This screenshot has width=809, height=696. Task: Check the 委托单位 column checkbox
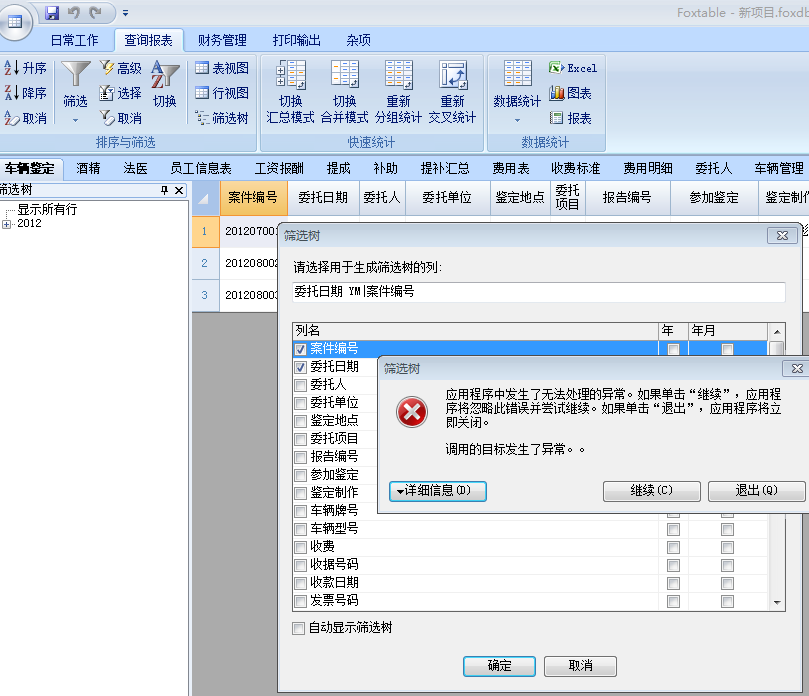pos(300,403)
